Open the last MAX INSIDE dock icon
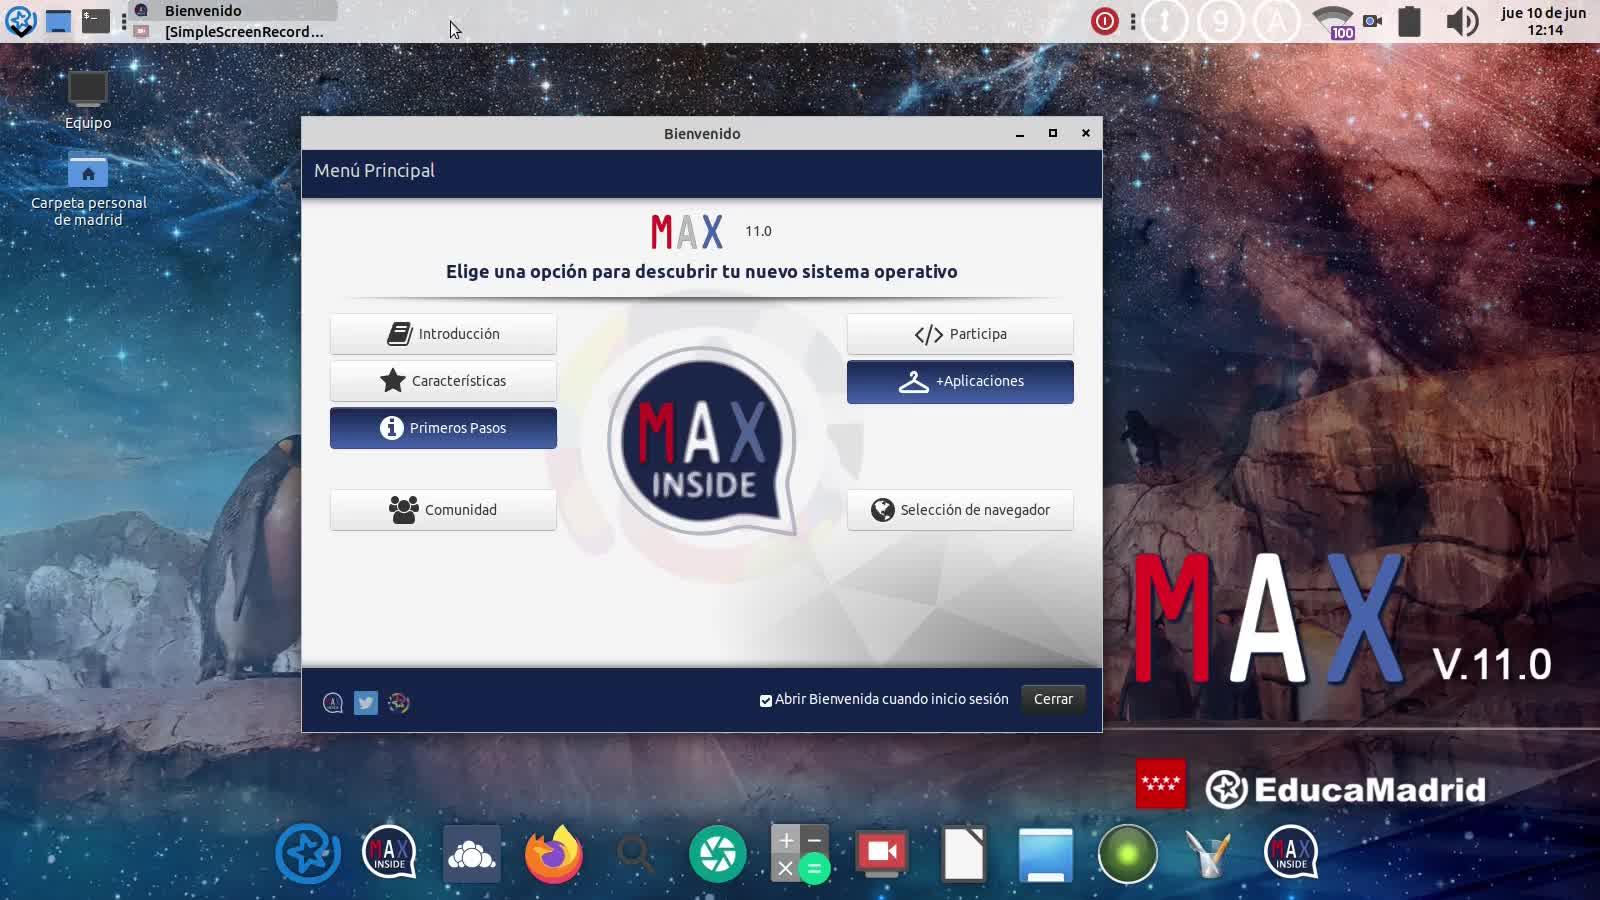Screen dimensions: 1600x900 tap(1291, 853)
